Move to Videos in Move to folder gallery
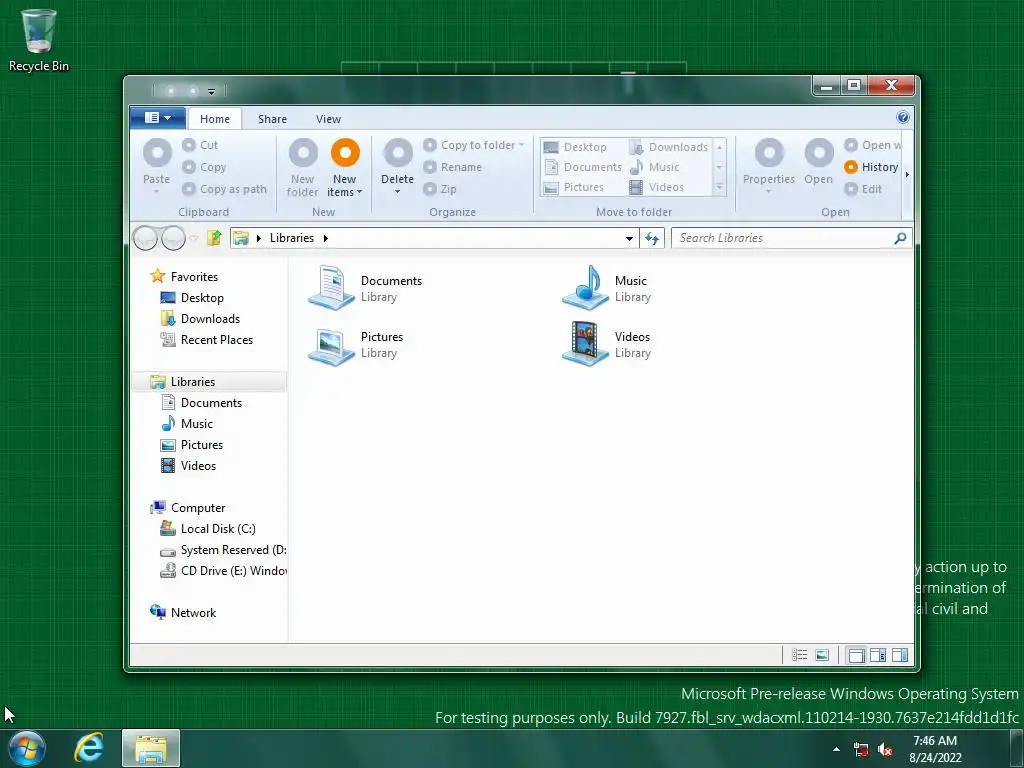This screenshot has width=1024, height=768. tap(656, 187)
